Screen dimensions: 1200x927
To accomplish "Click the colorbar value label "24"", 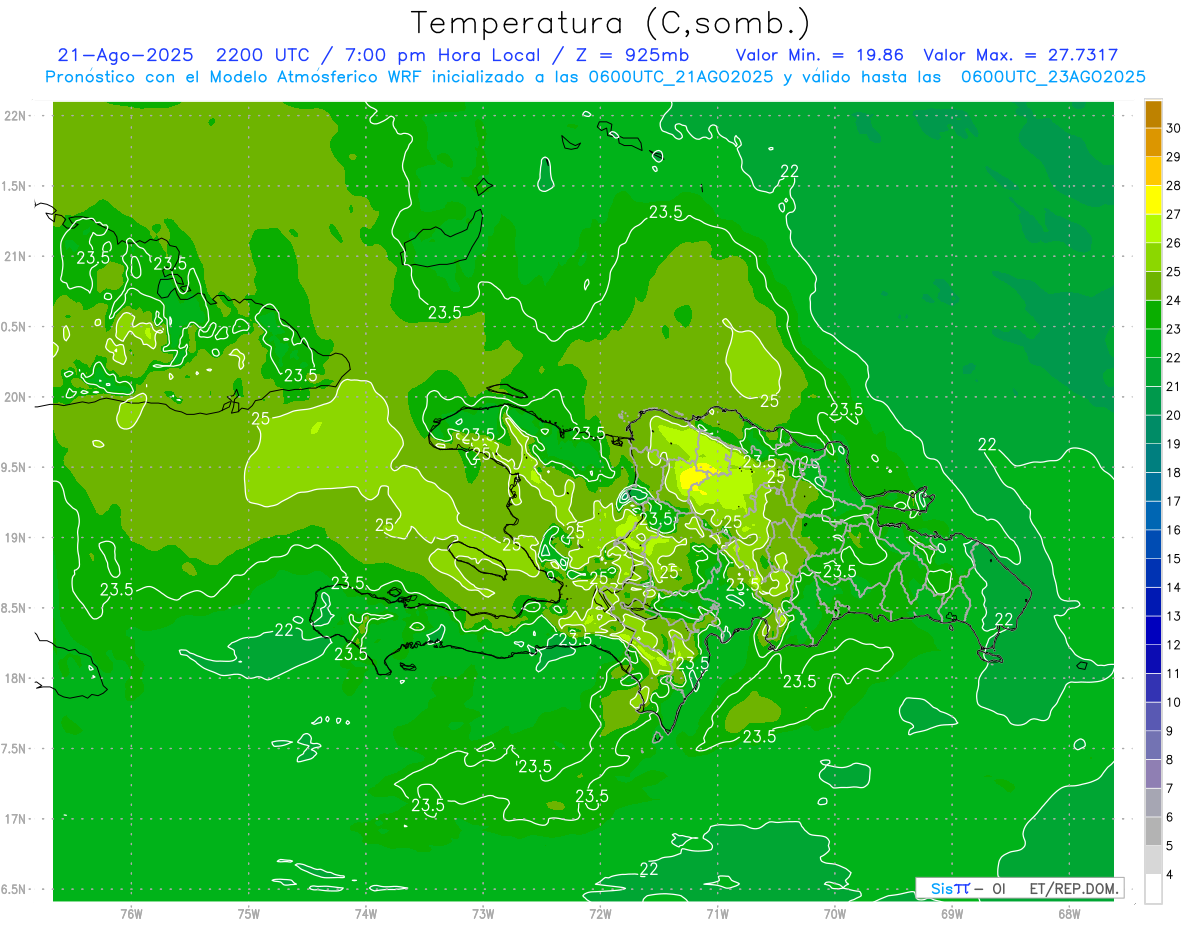I will [x=1174, y=300].
